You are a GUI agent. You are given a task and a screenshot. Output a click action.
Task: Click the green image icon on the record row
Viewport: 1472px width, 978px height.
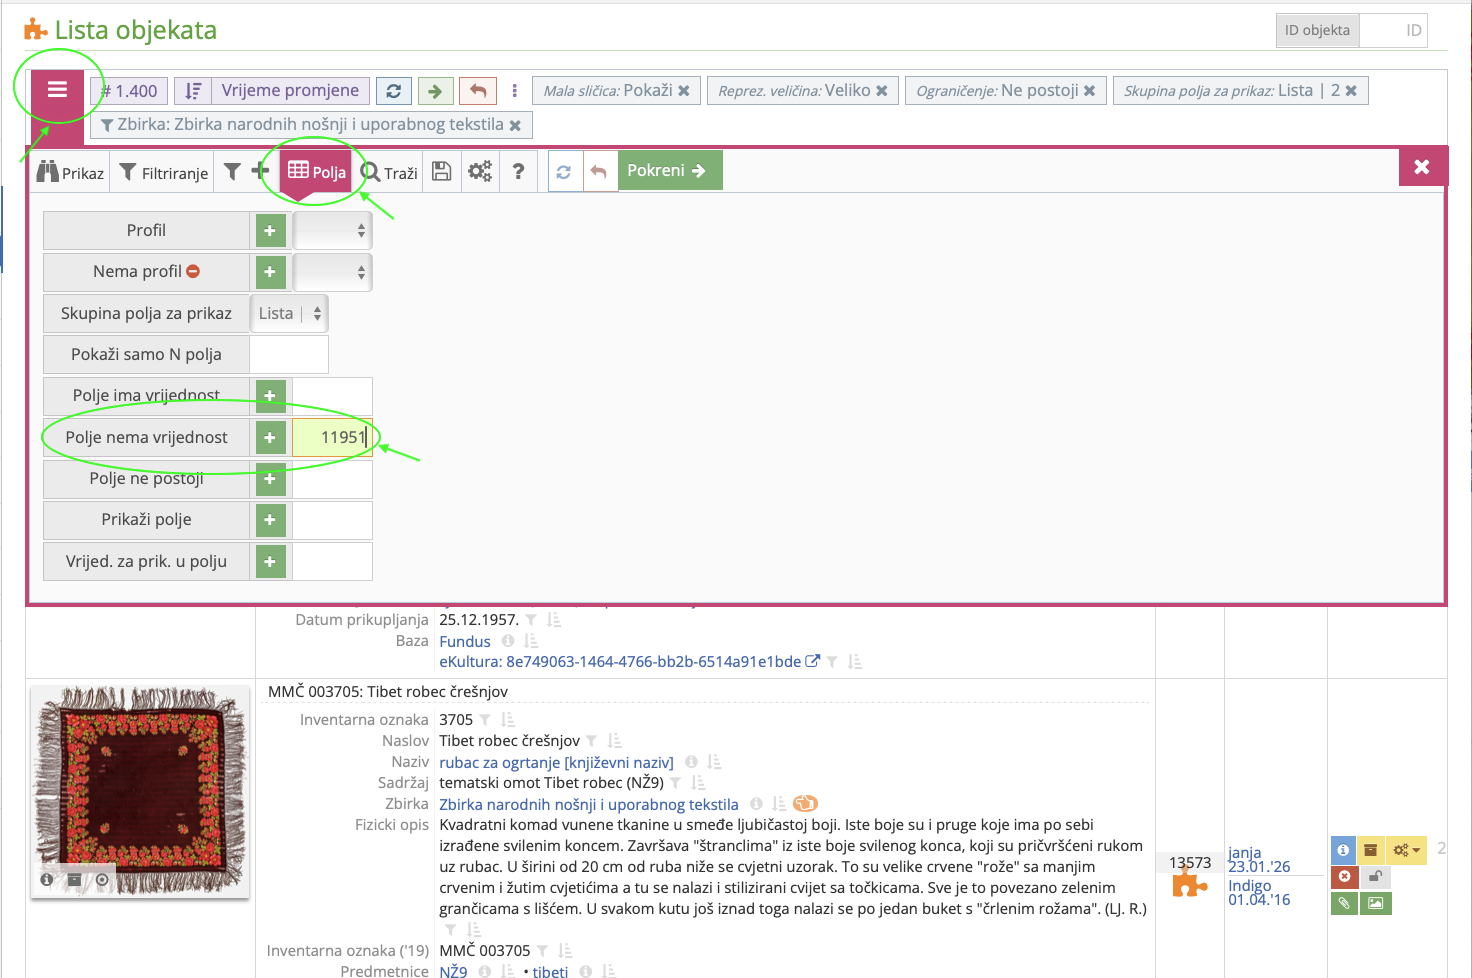(1375, 903)
